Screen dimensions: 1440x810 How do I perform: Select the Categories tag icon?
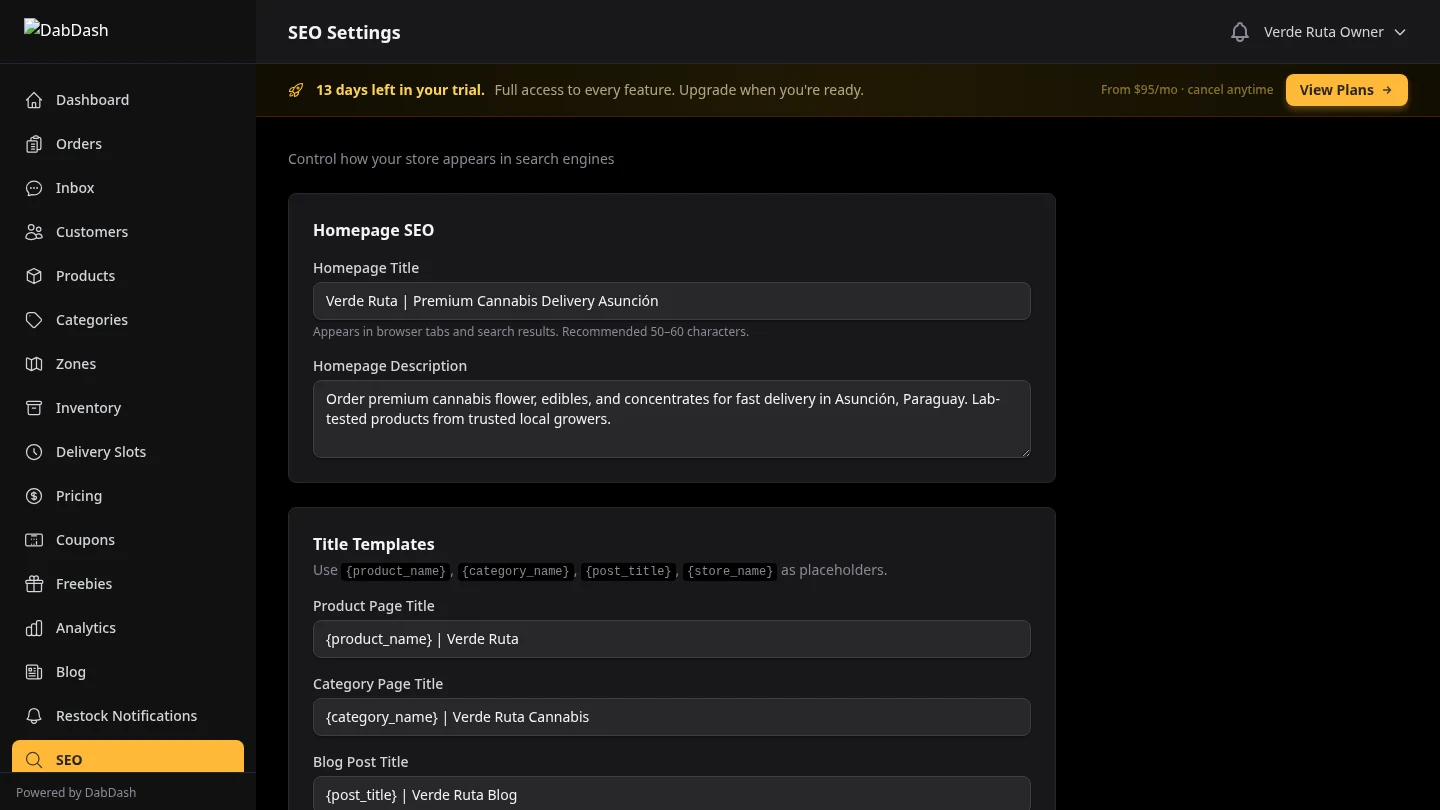tap(33, 320)
